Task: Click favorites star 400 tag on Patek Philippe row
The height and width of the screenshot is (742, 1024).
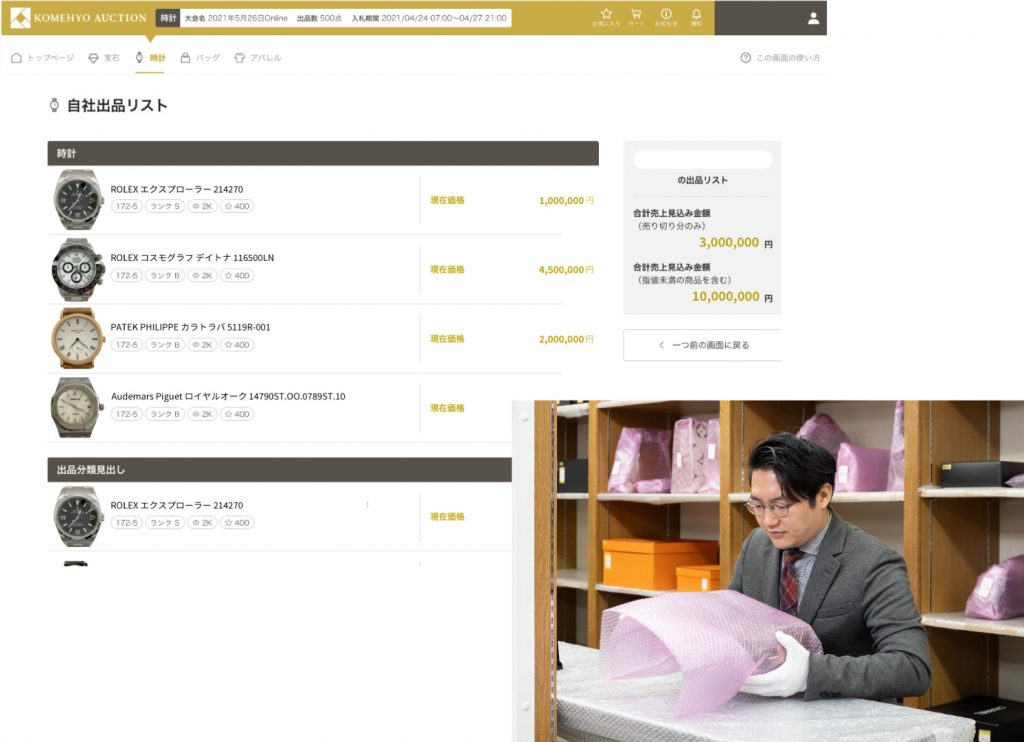Action: pos(237,345)
